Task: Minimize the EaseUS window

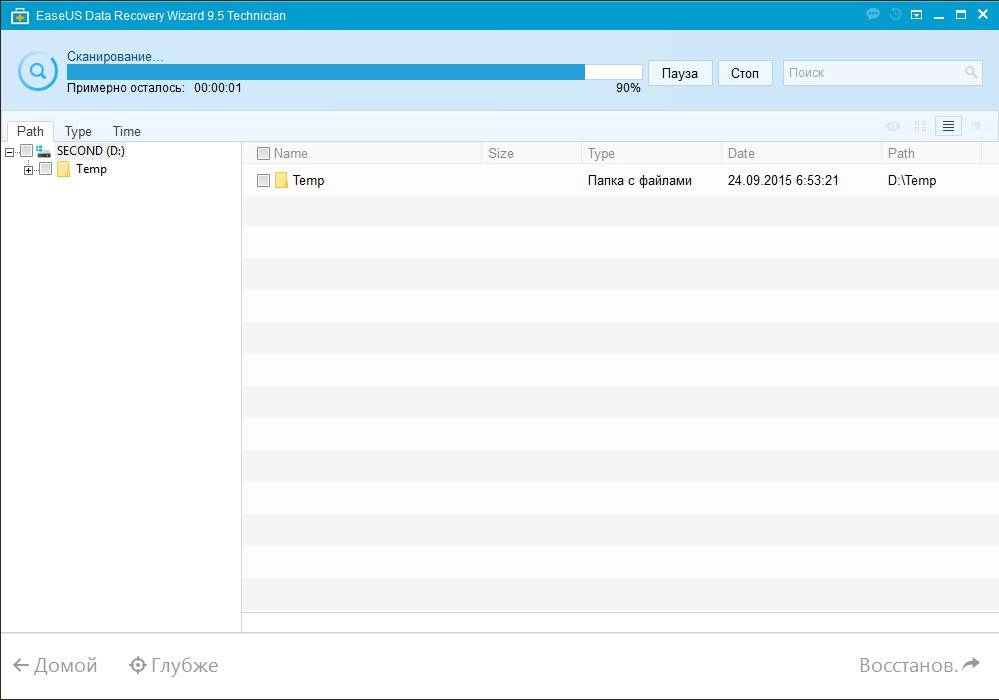Action: click(x=938, y=15)
